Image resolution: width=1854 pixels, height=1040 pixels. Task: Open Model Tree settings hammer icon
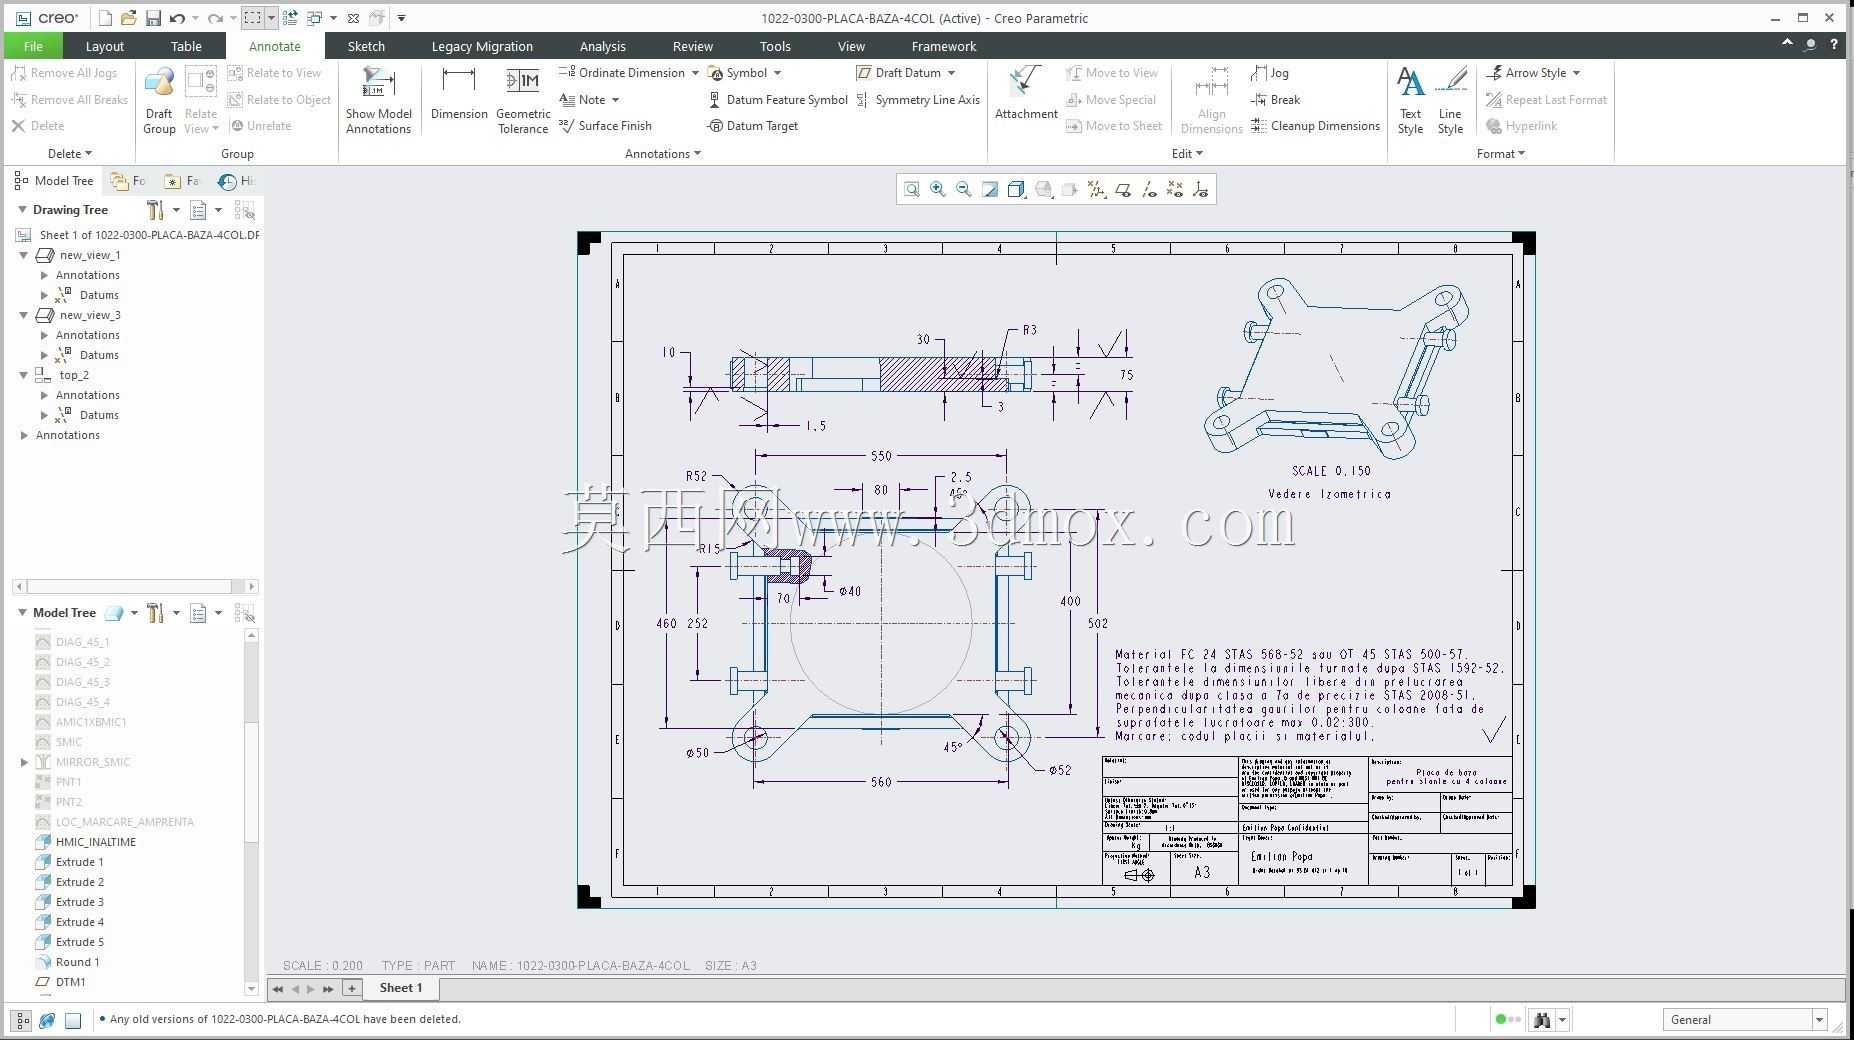tap(155, 613)
